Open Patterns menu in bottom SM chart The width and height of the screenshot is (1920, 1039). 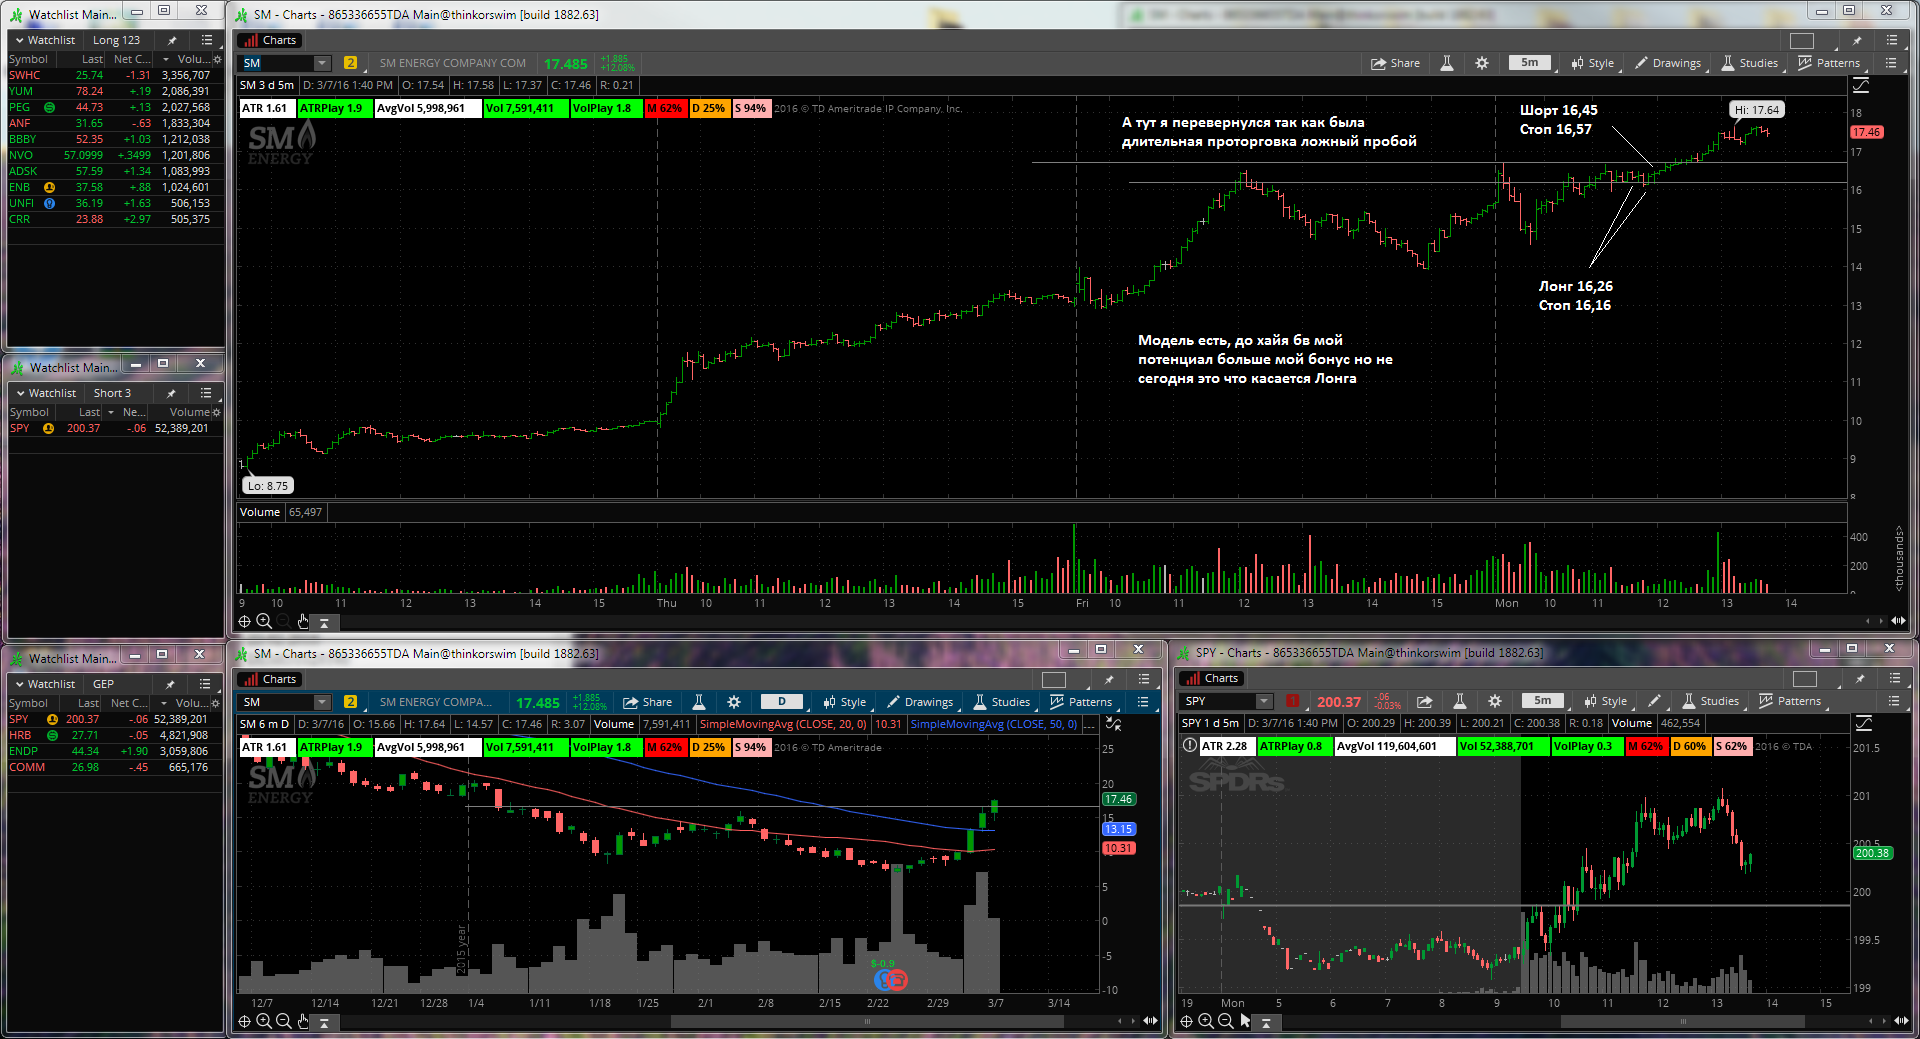(x=1081, y=702)
